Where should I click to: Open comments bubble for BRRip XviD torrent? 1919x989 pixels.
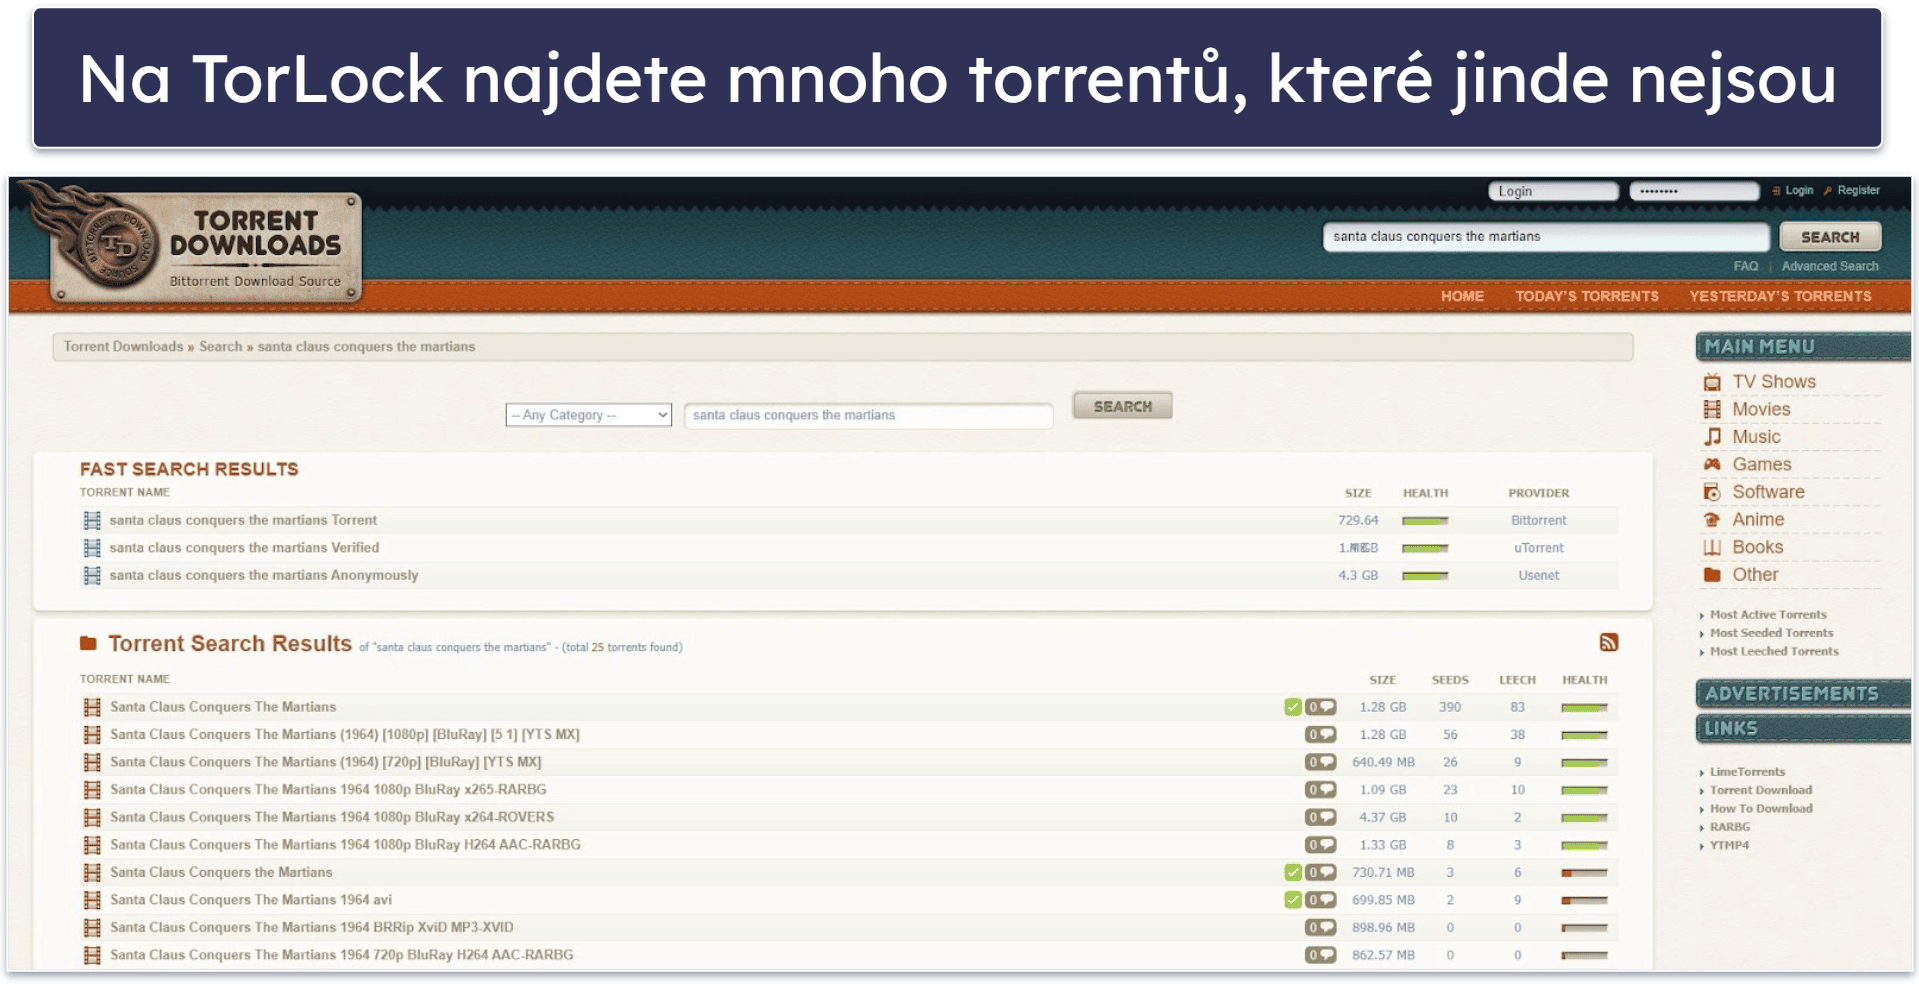(1321, 928)
